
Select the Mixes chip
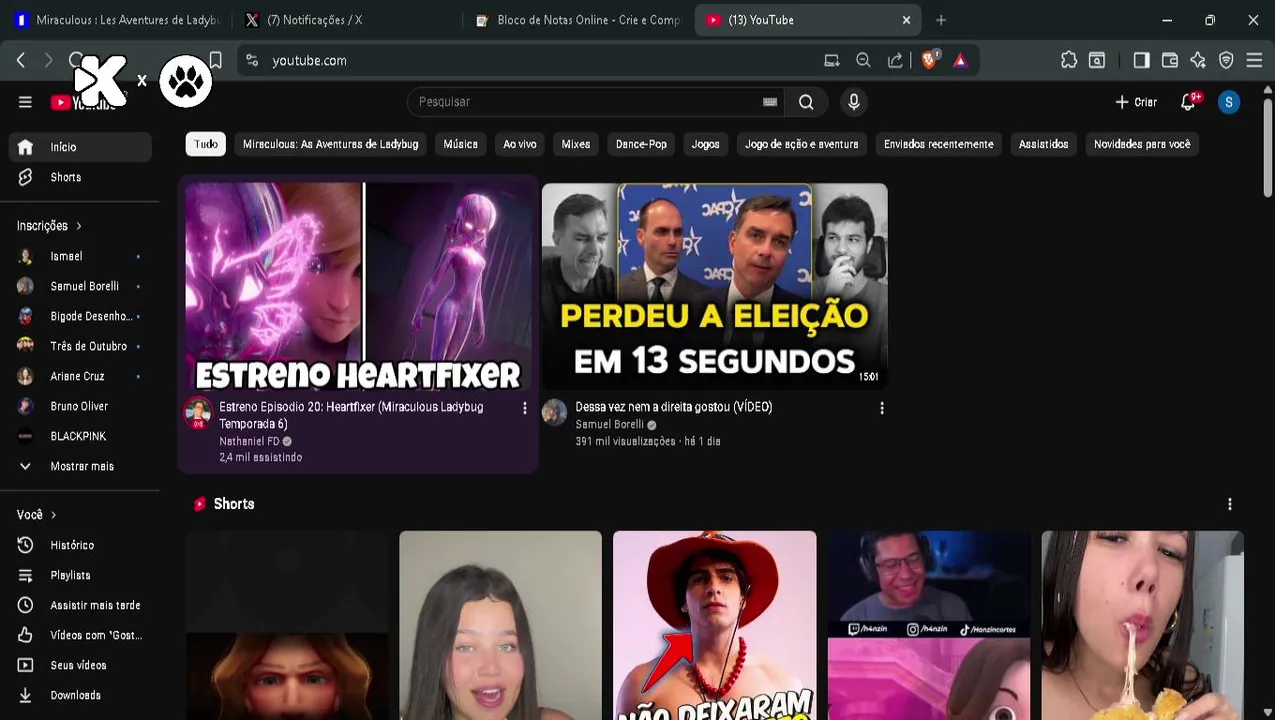[x=576, y=144]
